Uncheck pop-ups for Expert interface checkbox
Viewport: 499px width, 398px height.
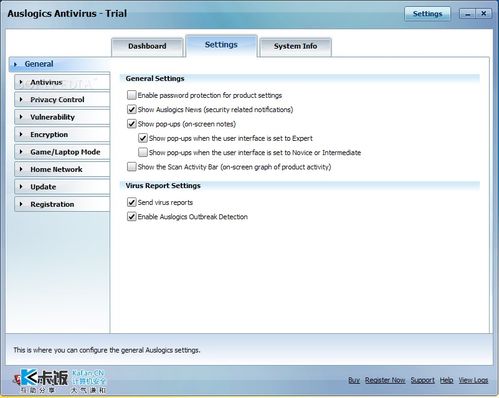(143, 138)
